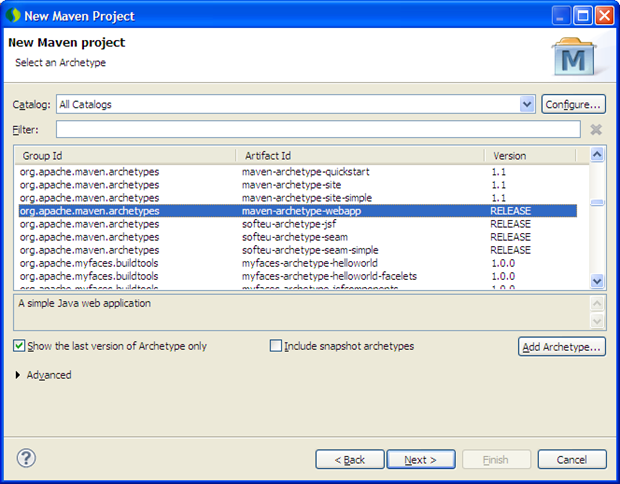The image size is (620, 484).
Task: Select the softeu-archetype-seam-simple row
Action: [298, 250]
